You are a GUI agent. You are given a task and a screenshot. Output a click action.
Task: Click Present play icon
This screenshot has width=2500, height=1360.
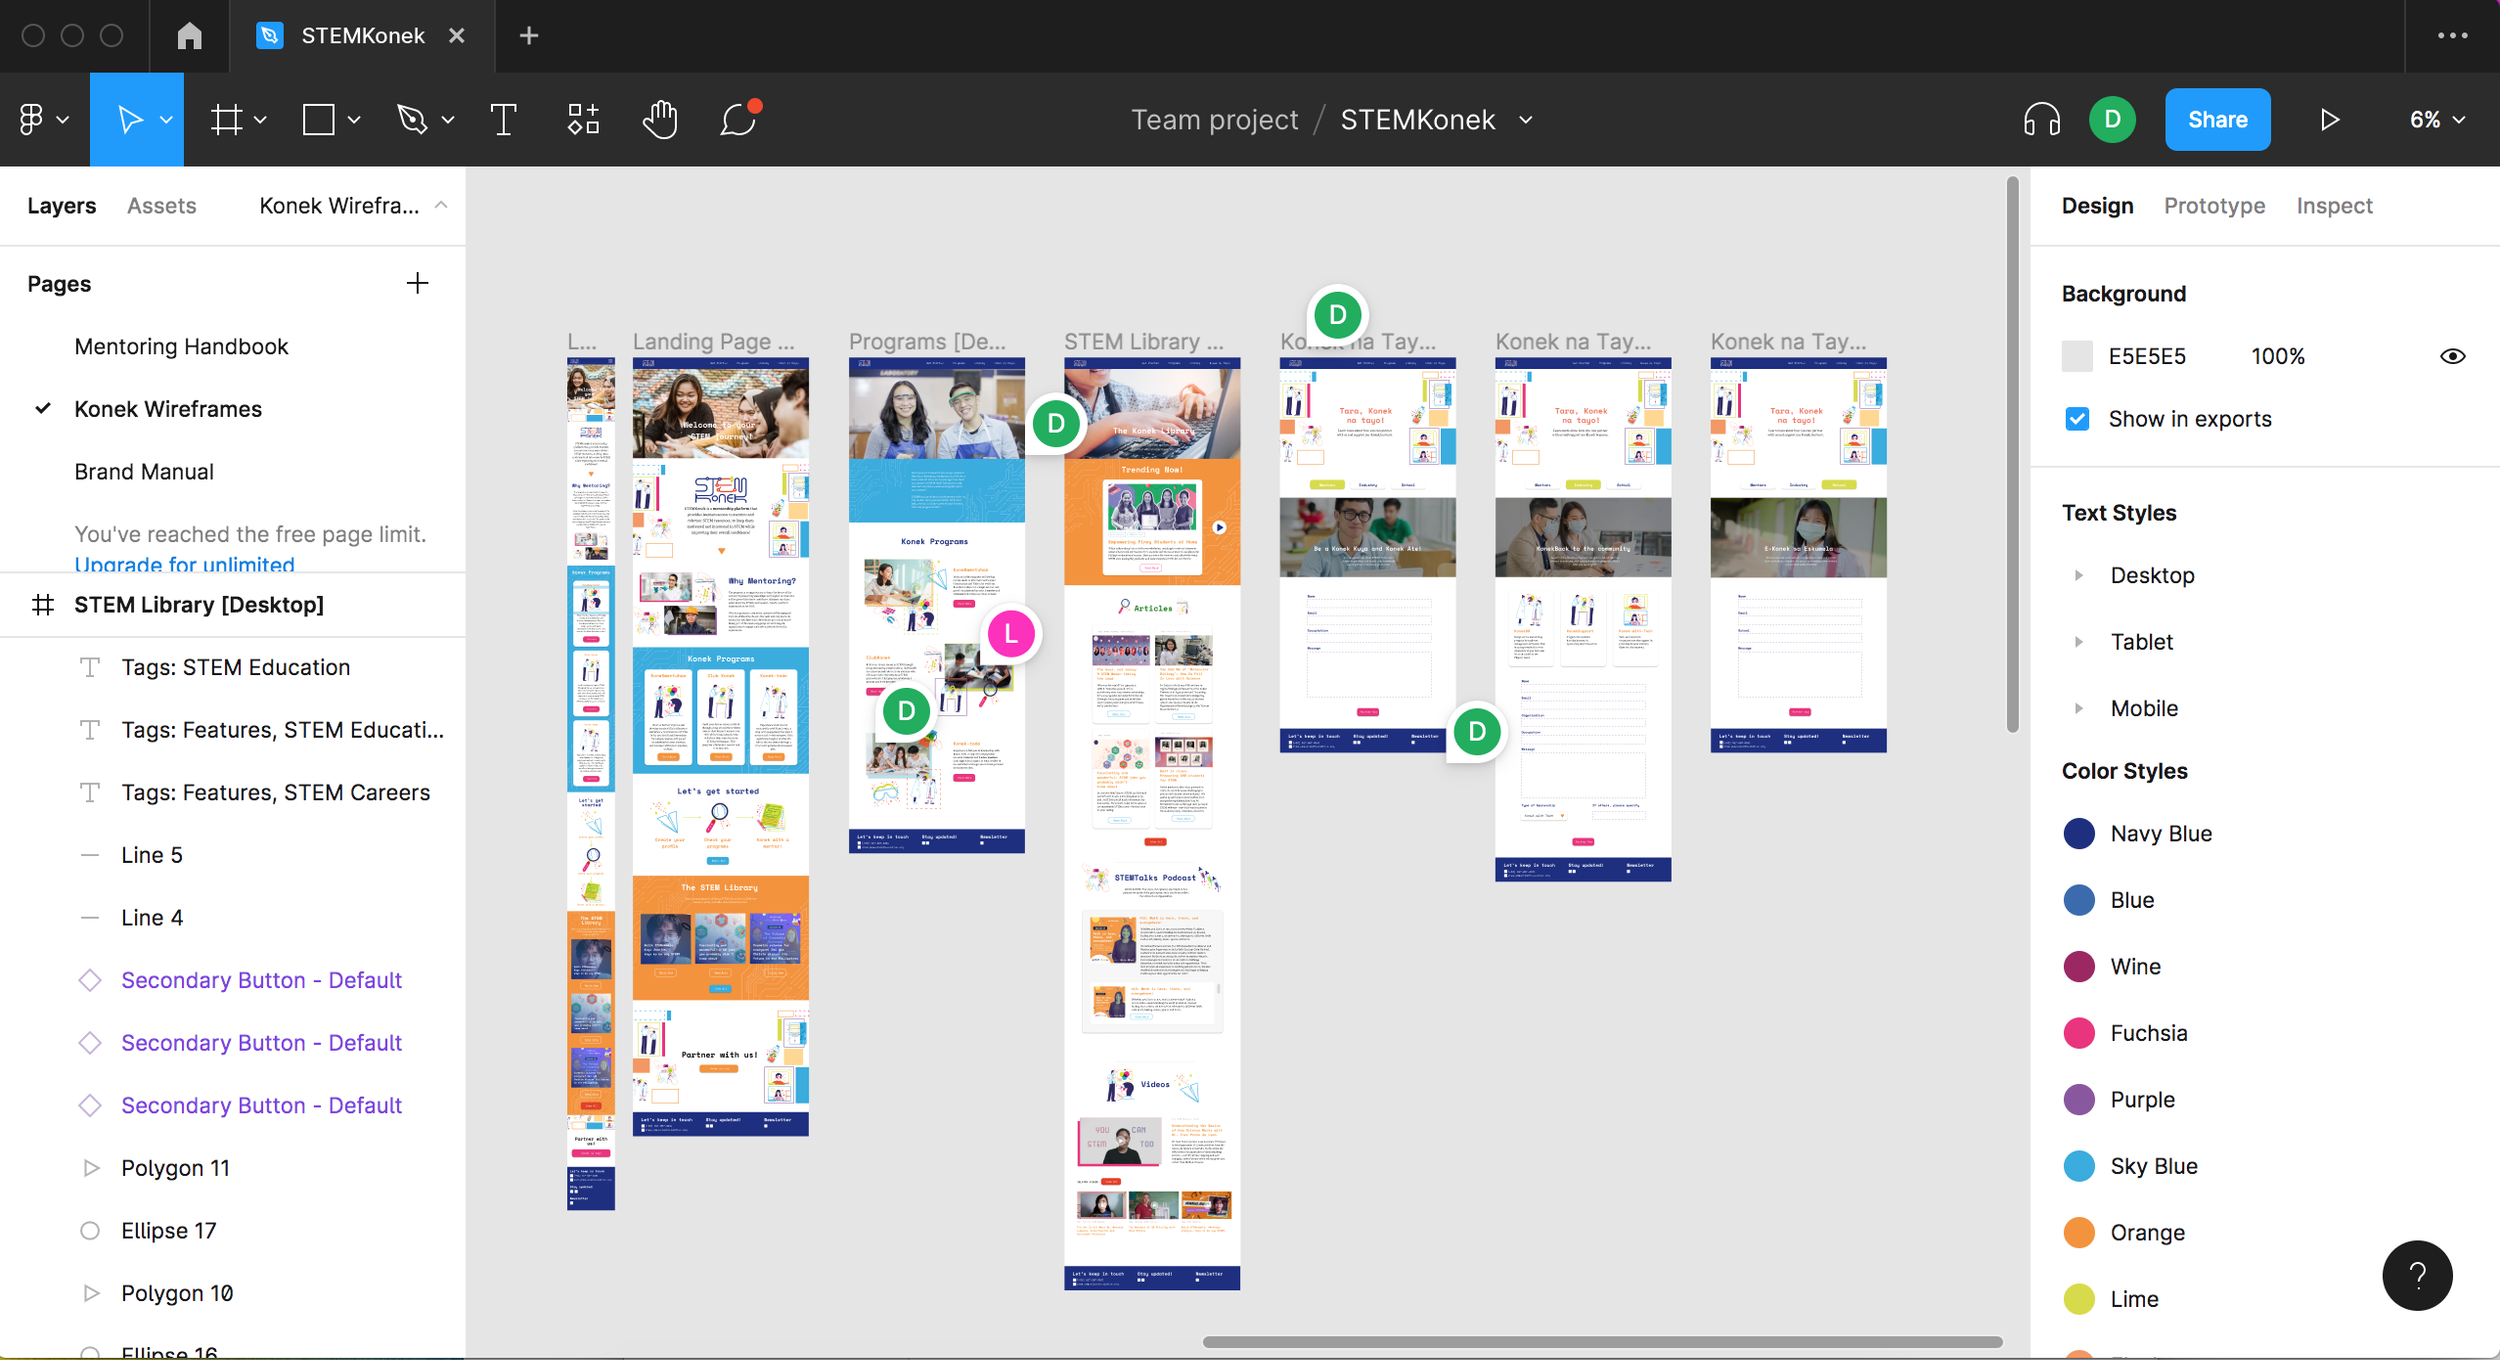(2329, 120)
